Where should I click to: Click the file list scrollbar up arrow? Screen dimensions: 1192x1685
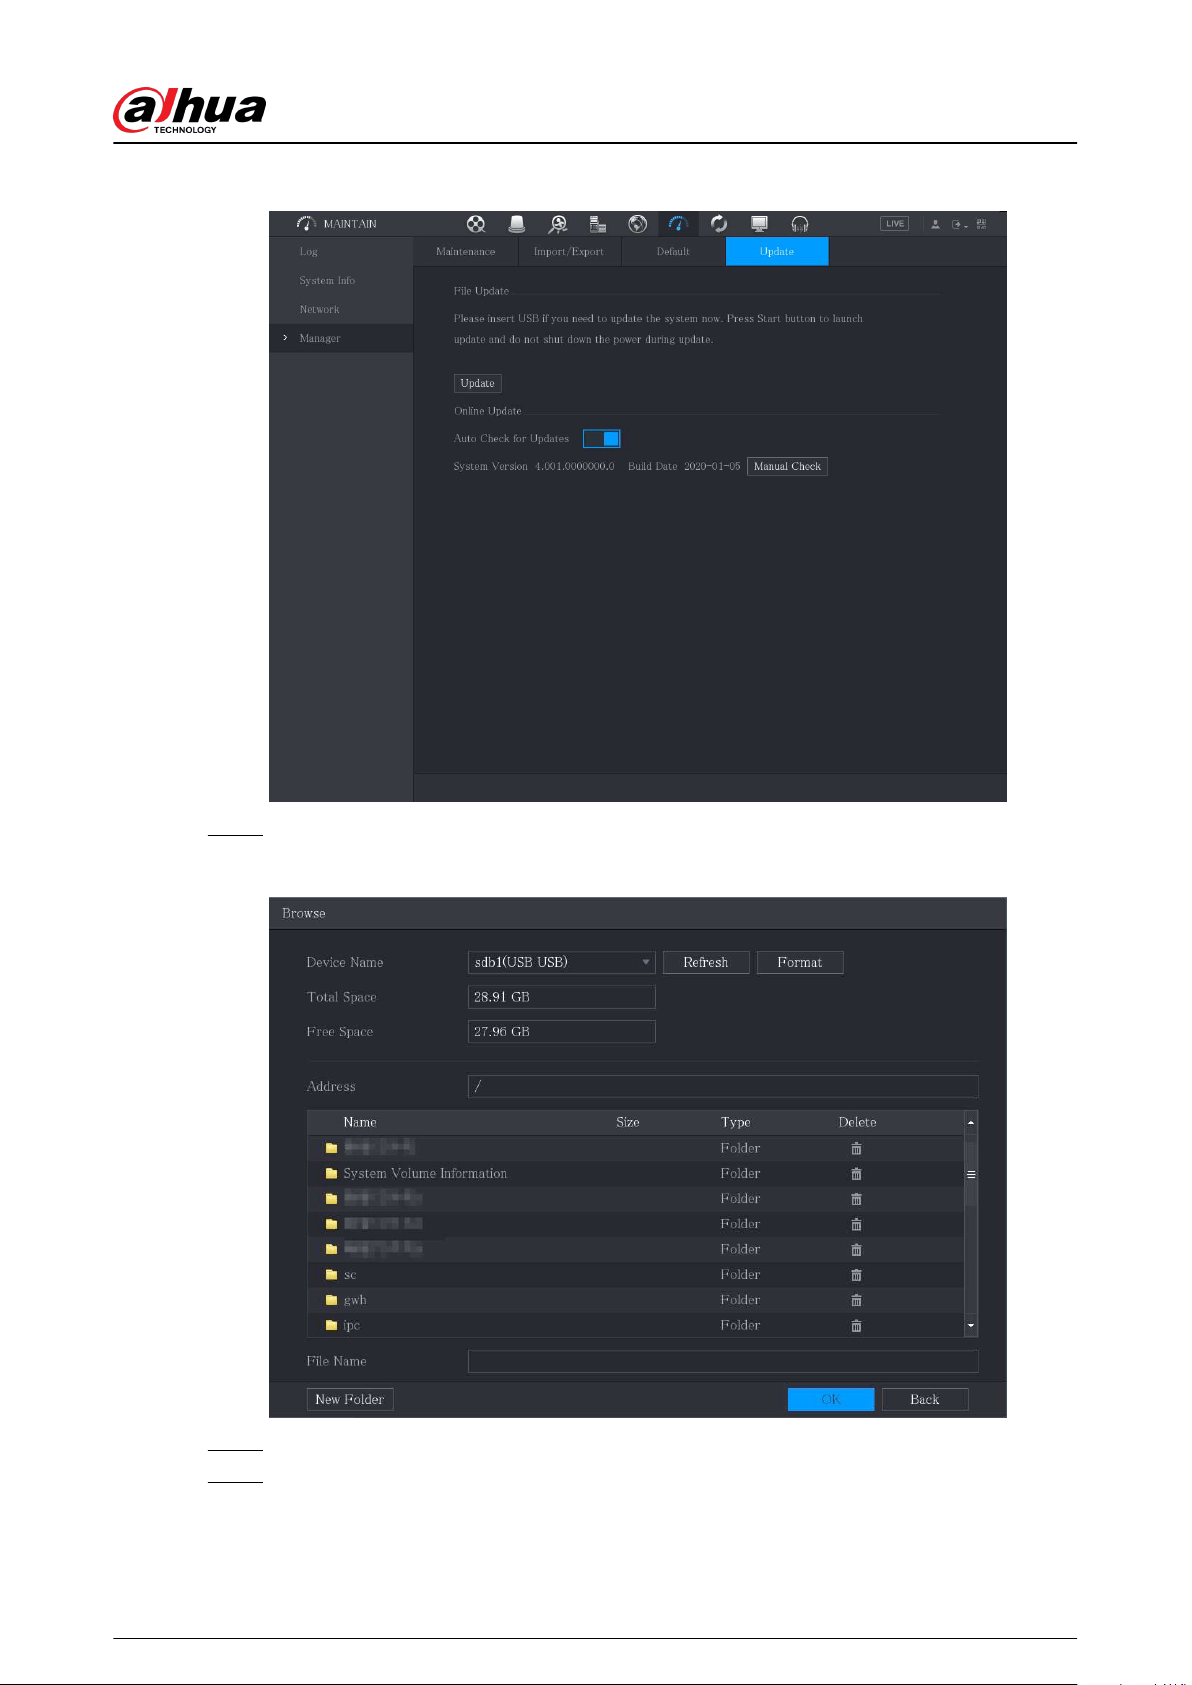pyautogui.click(x=970, y=1122)
